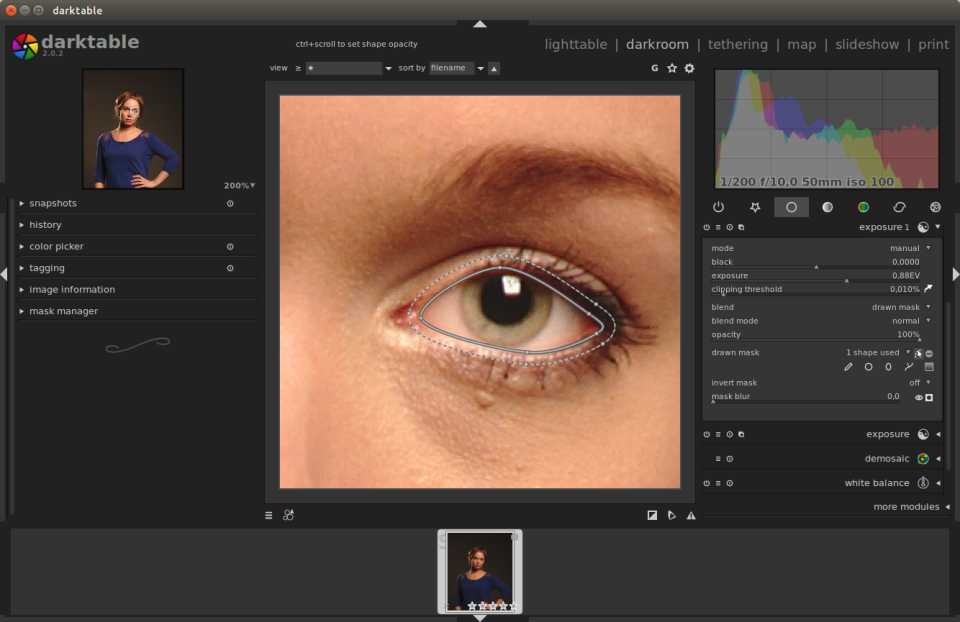Toggle softproofing triangle icon
This screenshot has width=960, height=622.
coord(672,515)
